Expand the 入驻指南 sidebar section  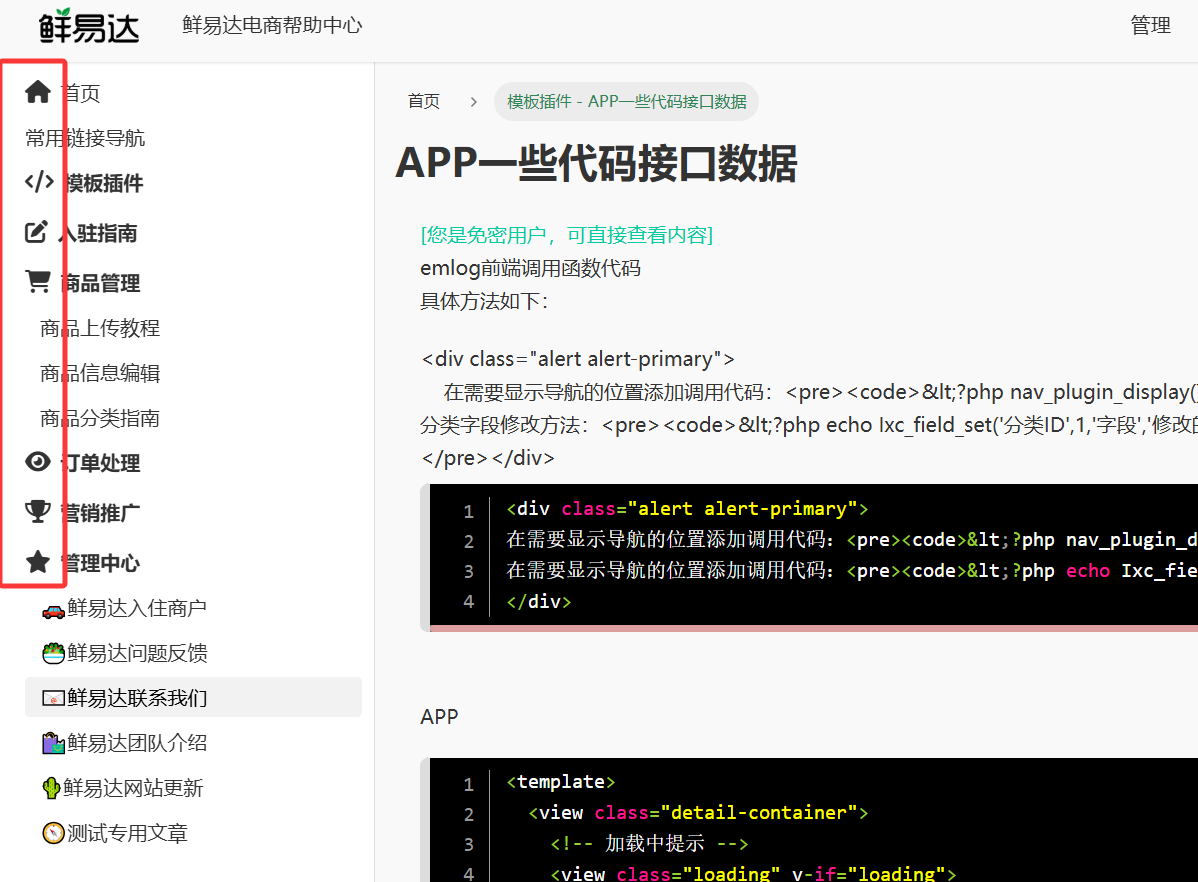tap(99, 233)
